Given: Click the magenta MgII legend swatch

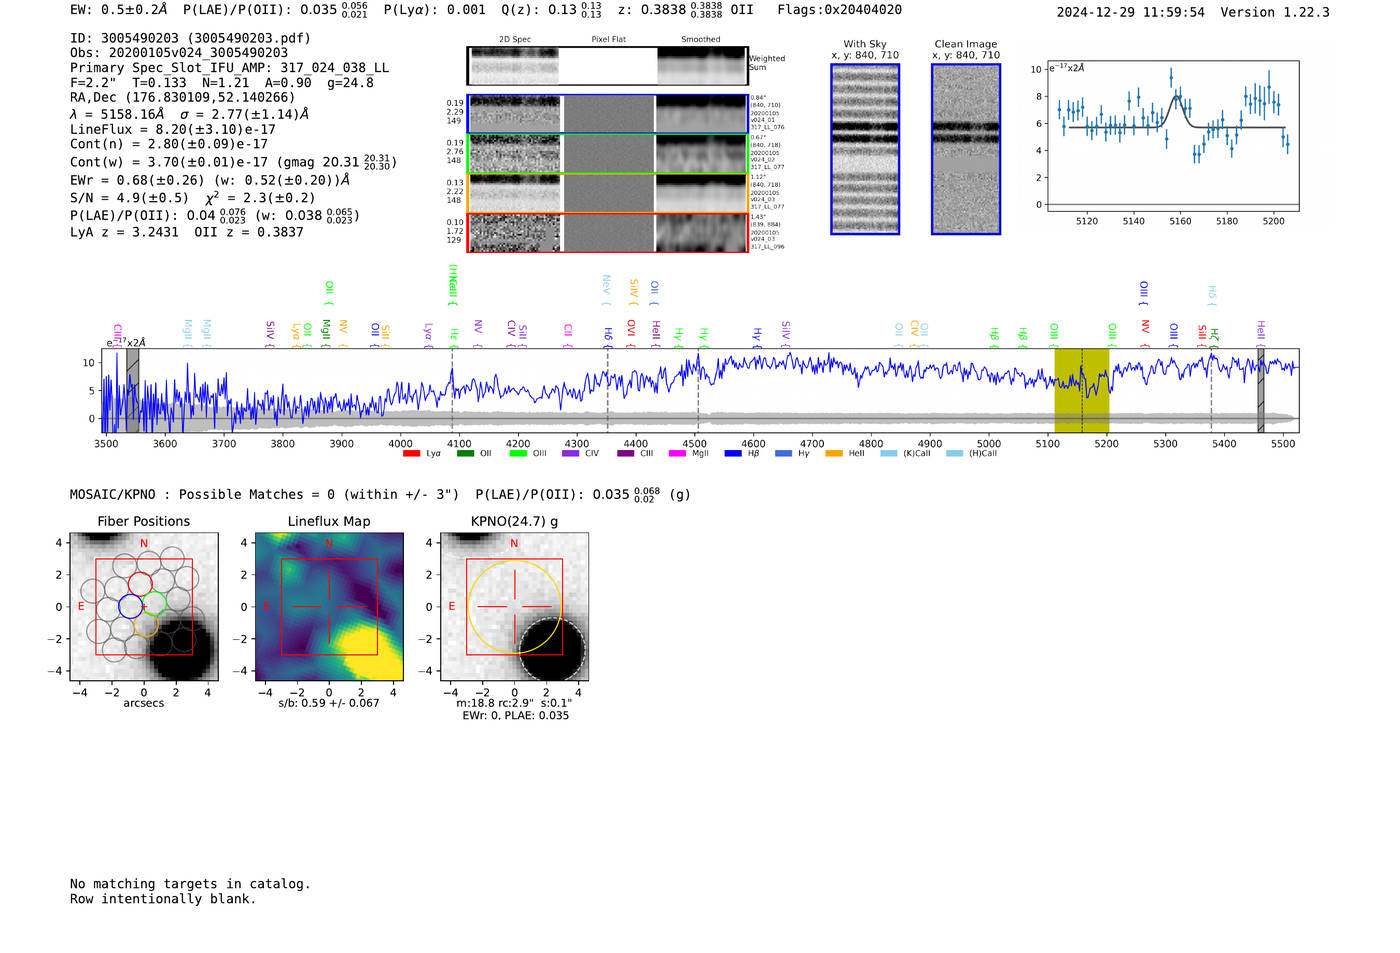Looking at the screenshot, I should point(678,454).
